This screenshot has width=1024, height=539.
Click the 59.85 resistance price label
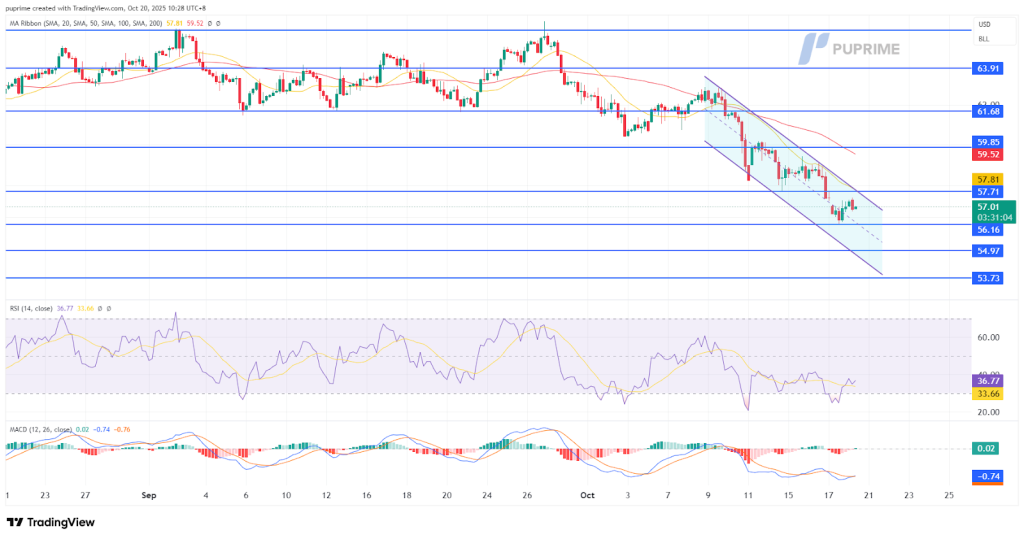(x=987, y=142)
